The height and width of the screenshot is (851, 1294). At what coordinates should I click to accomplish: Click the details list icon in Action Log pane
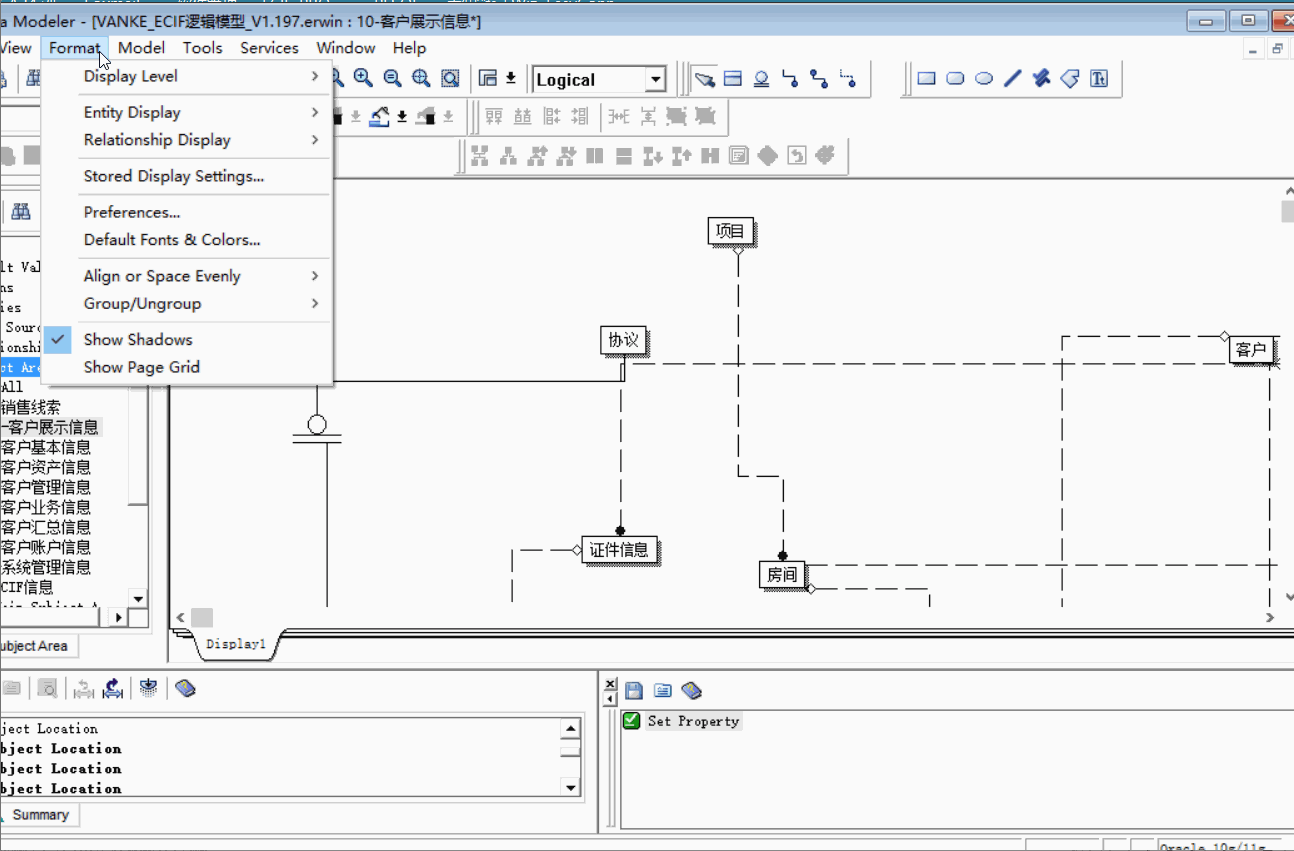(662, 690)
